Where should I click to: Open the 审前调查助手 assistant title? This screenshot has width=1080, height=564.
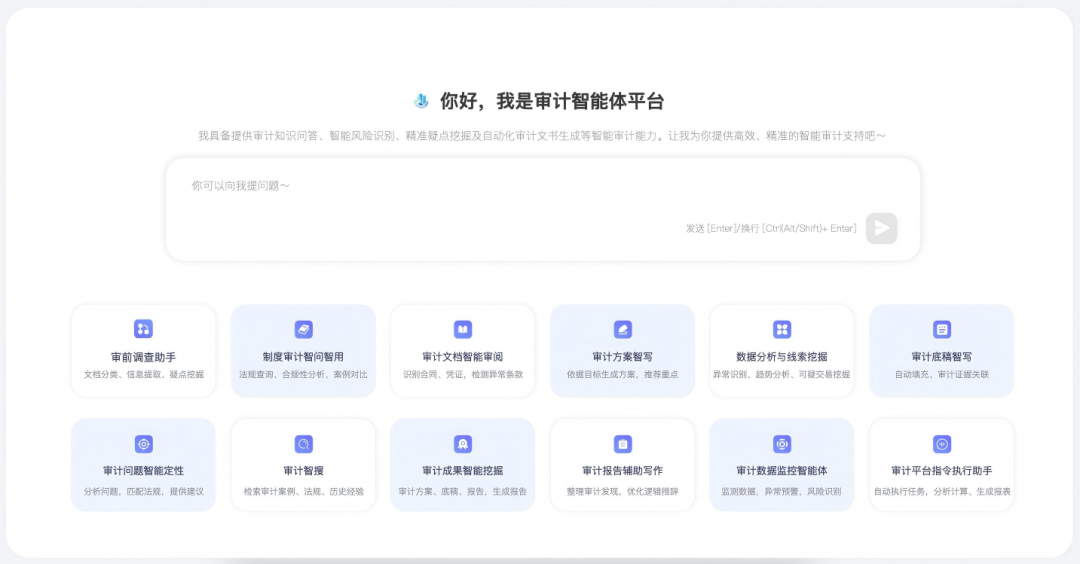pyautogui.click(x=143, y=357)
